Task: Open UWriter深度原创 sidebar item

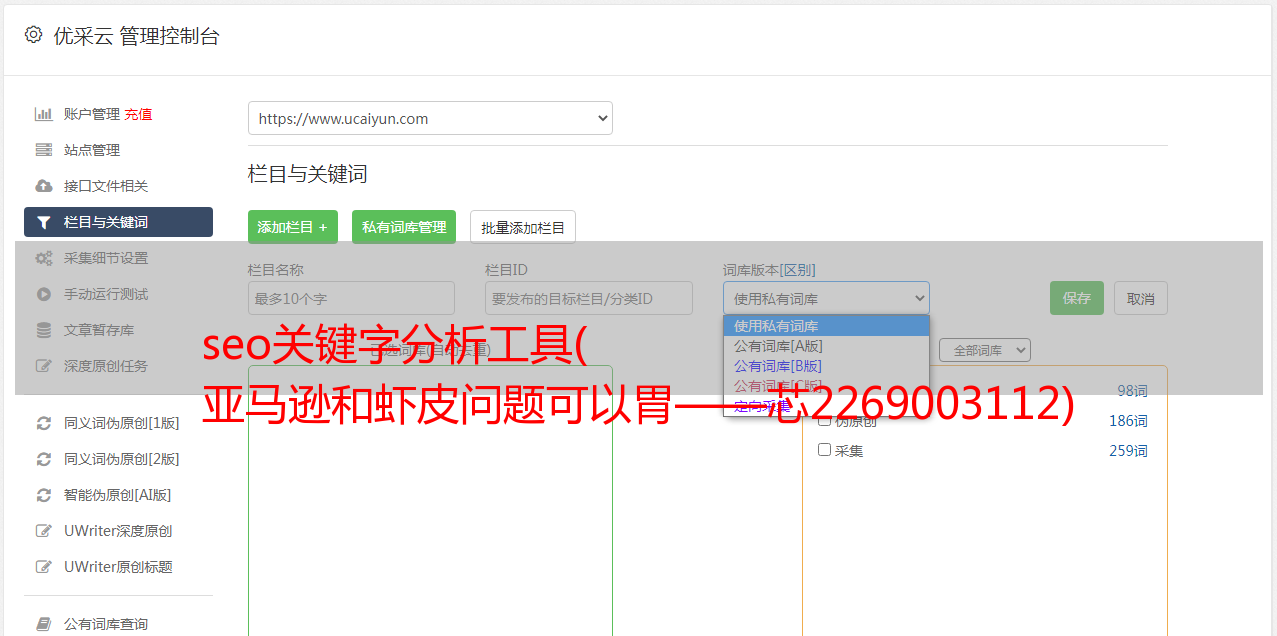Action: click(118, 531)
